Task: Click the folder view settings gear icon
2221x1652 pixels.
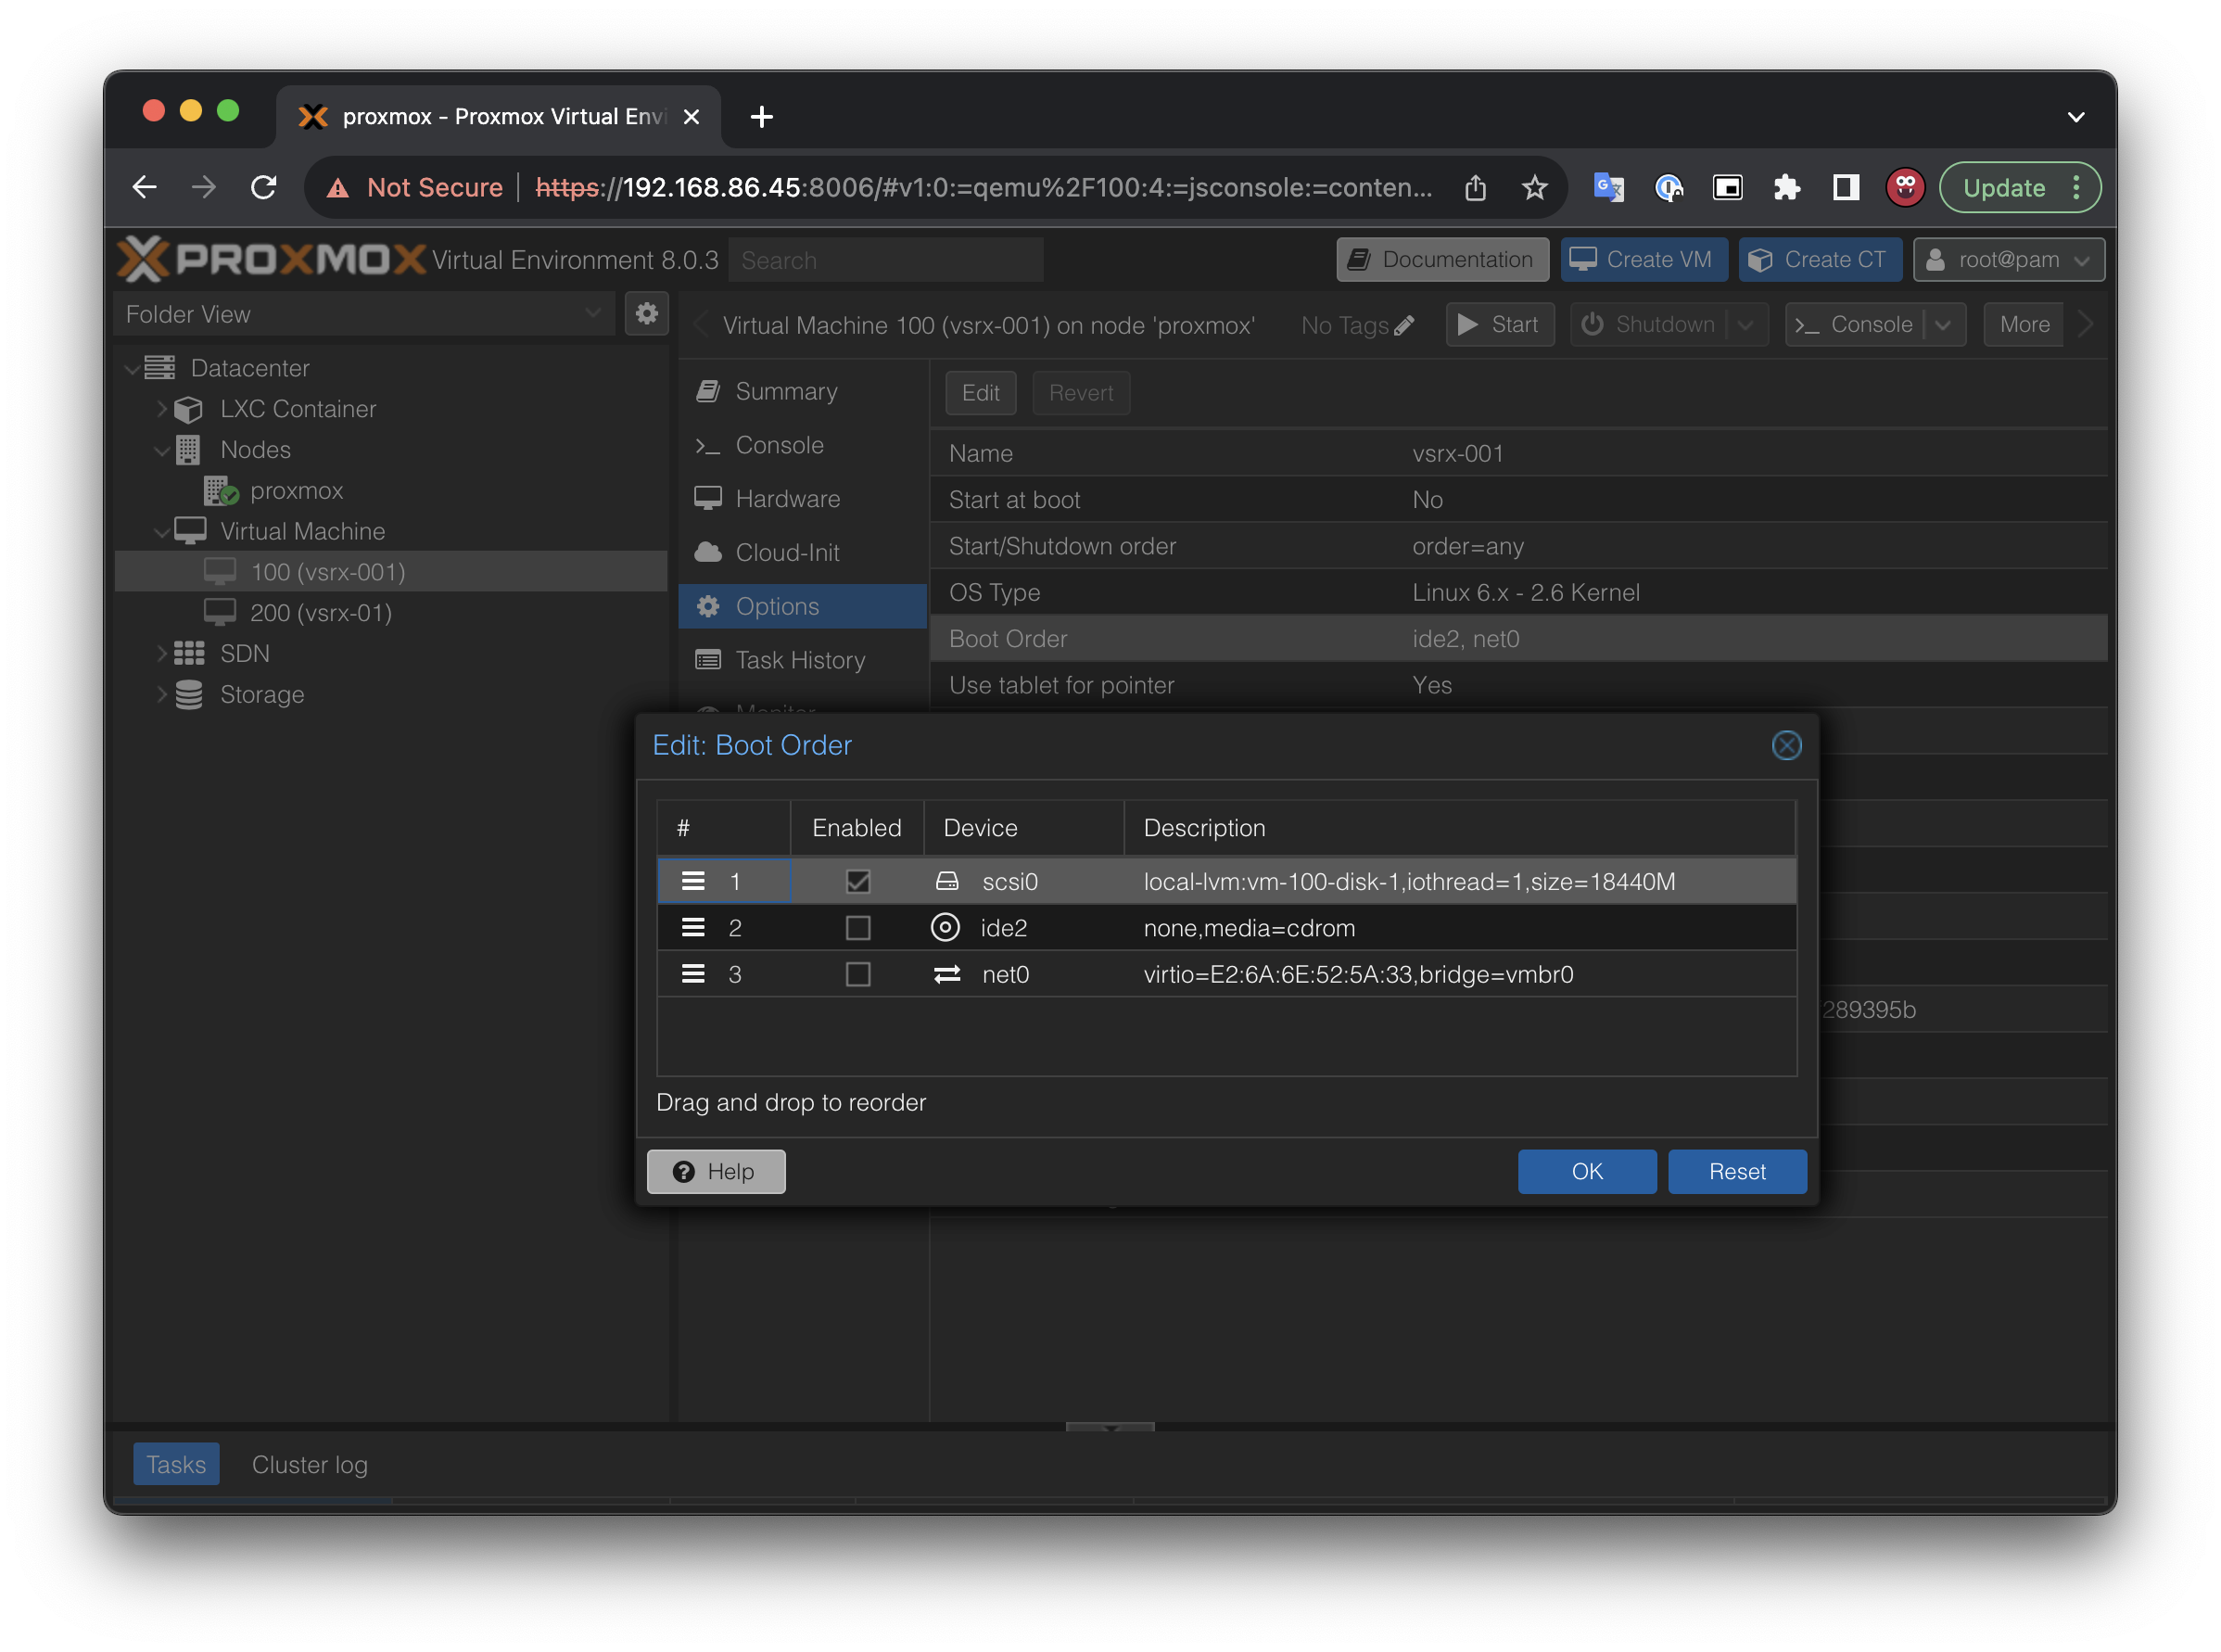Action: point(647,314)
